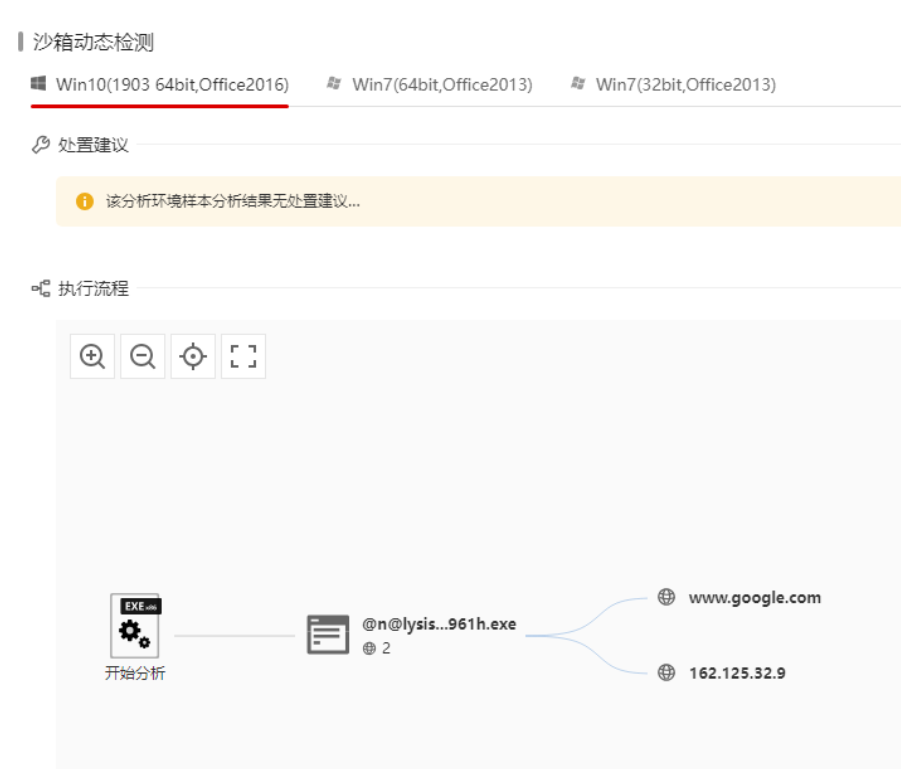Image resolution: width=901 pixels, height=769 pixels.
Task: Select the @n@lysis...961h.exe process label
Action: [439, 624]
